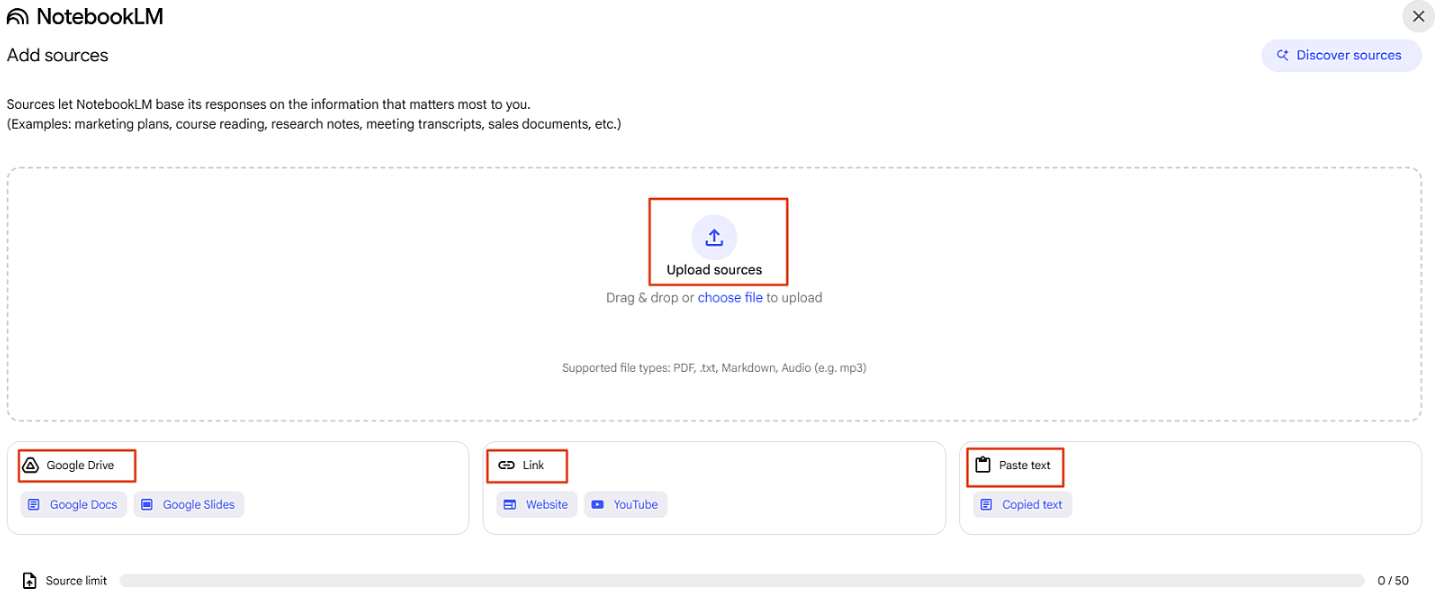Click the Upload sources label
Image resolution: width=1441 pixels, height=604 pixels.
click(x=714, y=270)
